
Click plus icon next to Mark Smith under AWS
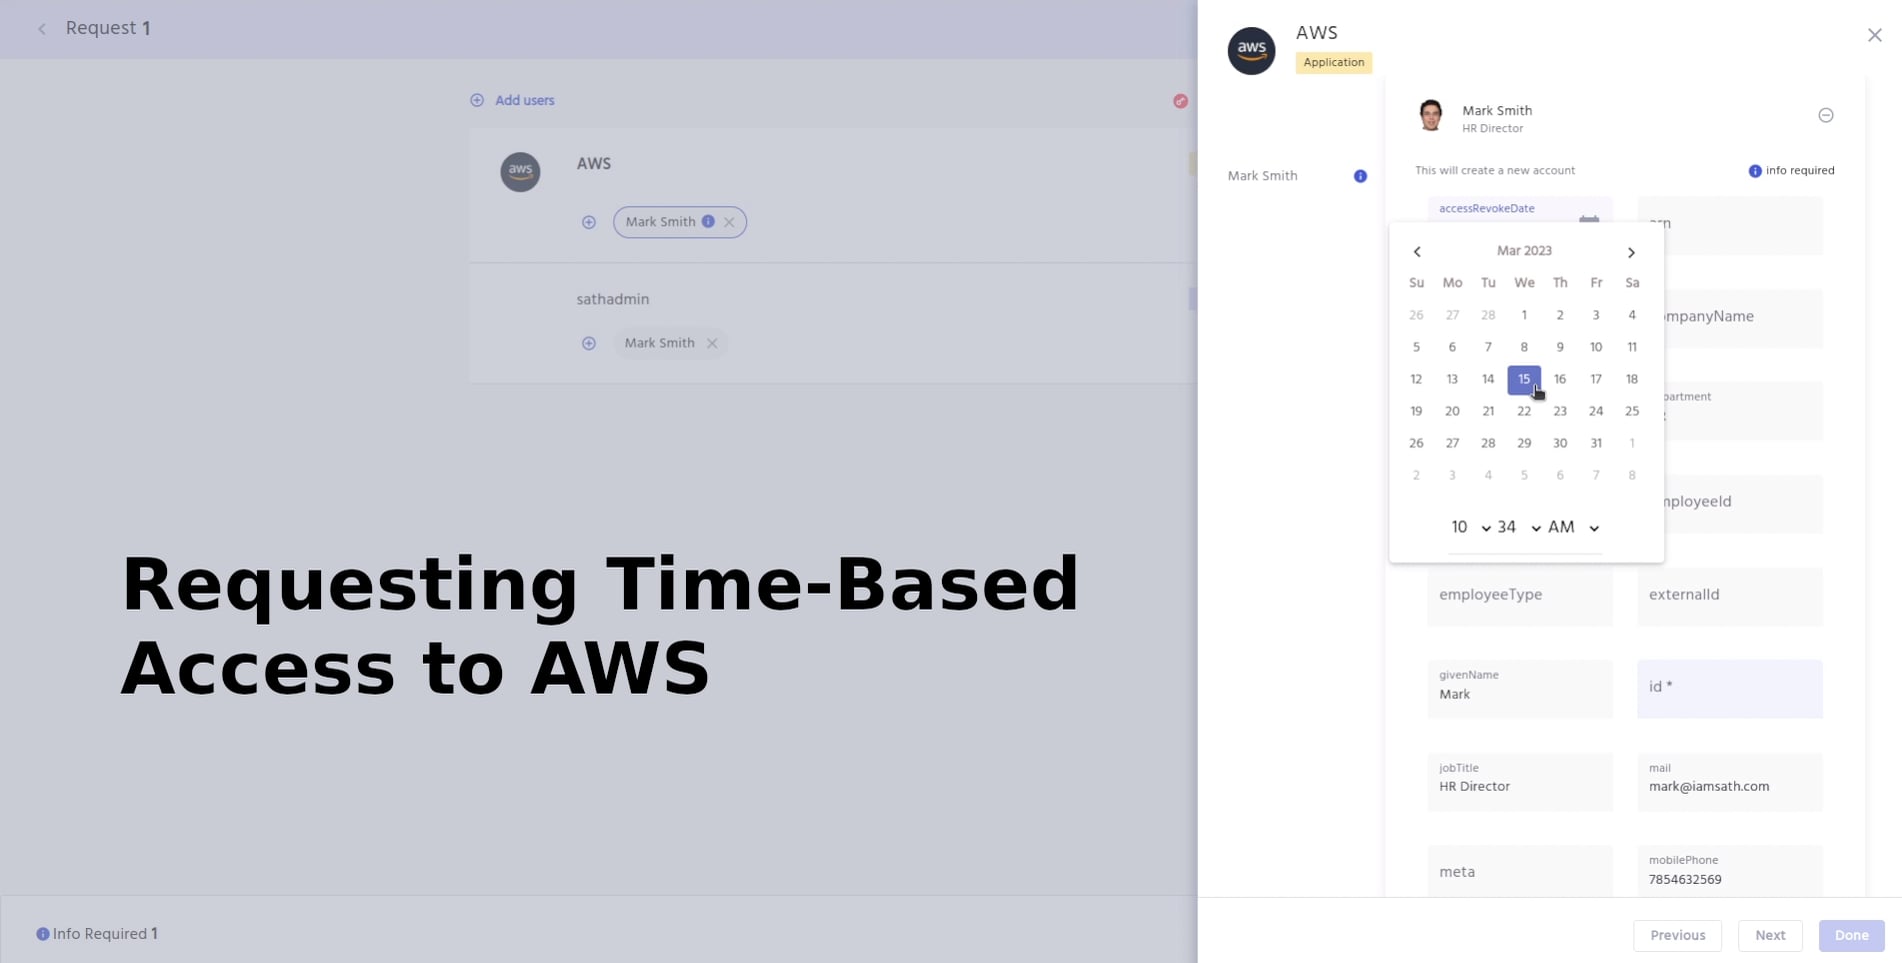(x=589, y=222)
